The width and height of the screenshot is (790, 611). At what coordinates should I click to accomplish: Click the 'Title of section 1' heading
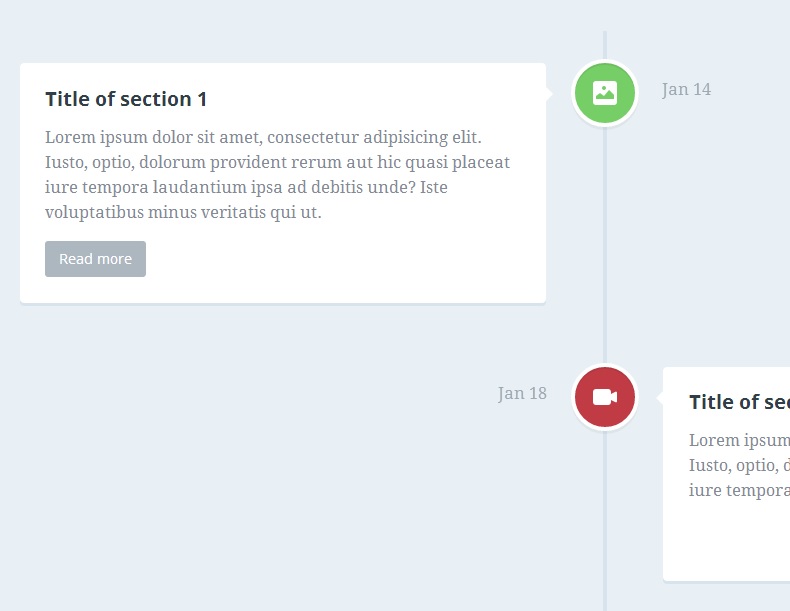coord(126,99)
